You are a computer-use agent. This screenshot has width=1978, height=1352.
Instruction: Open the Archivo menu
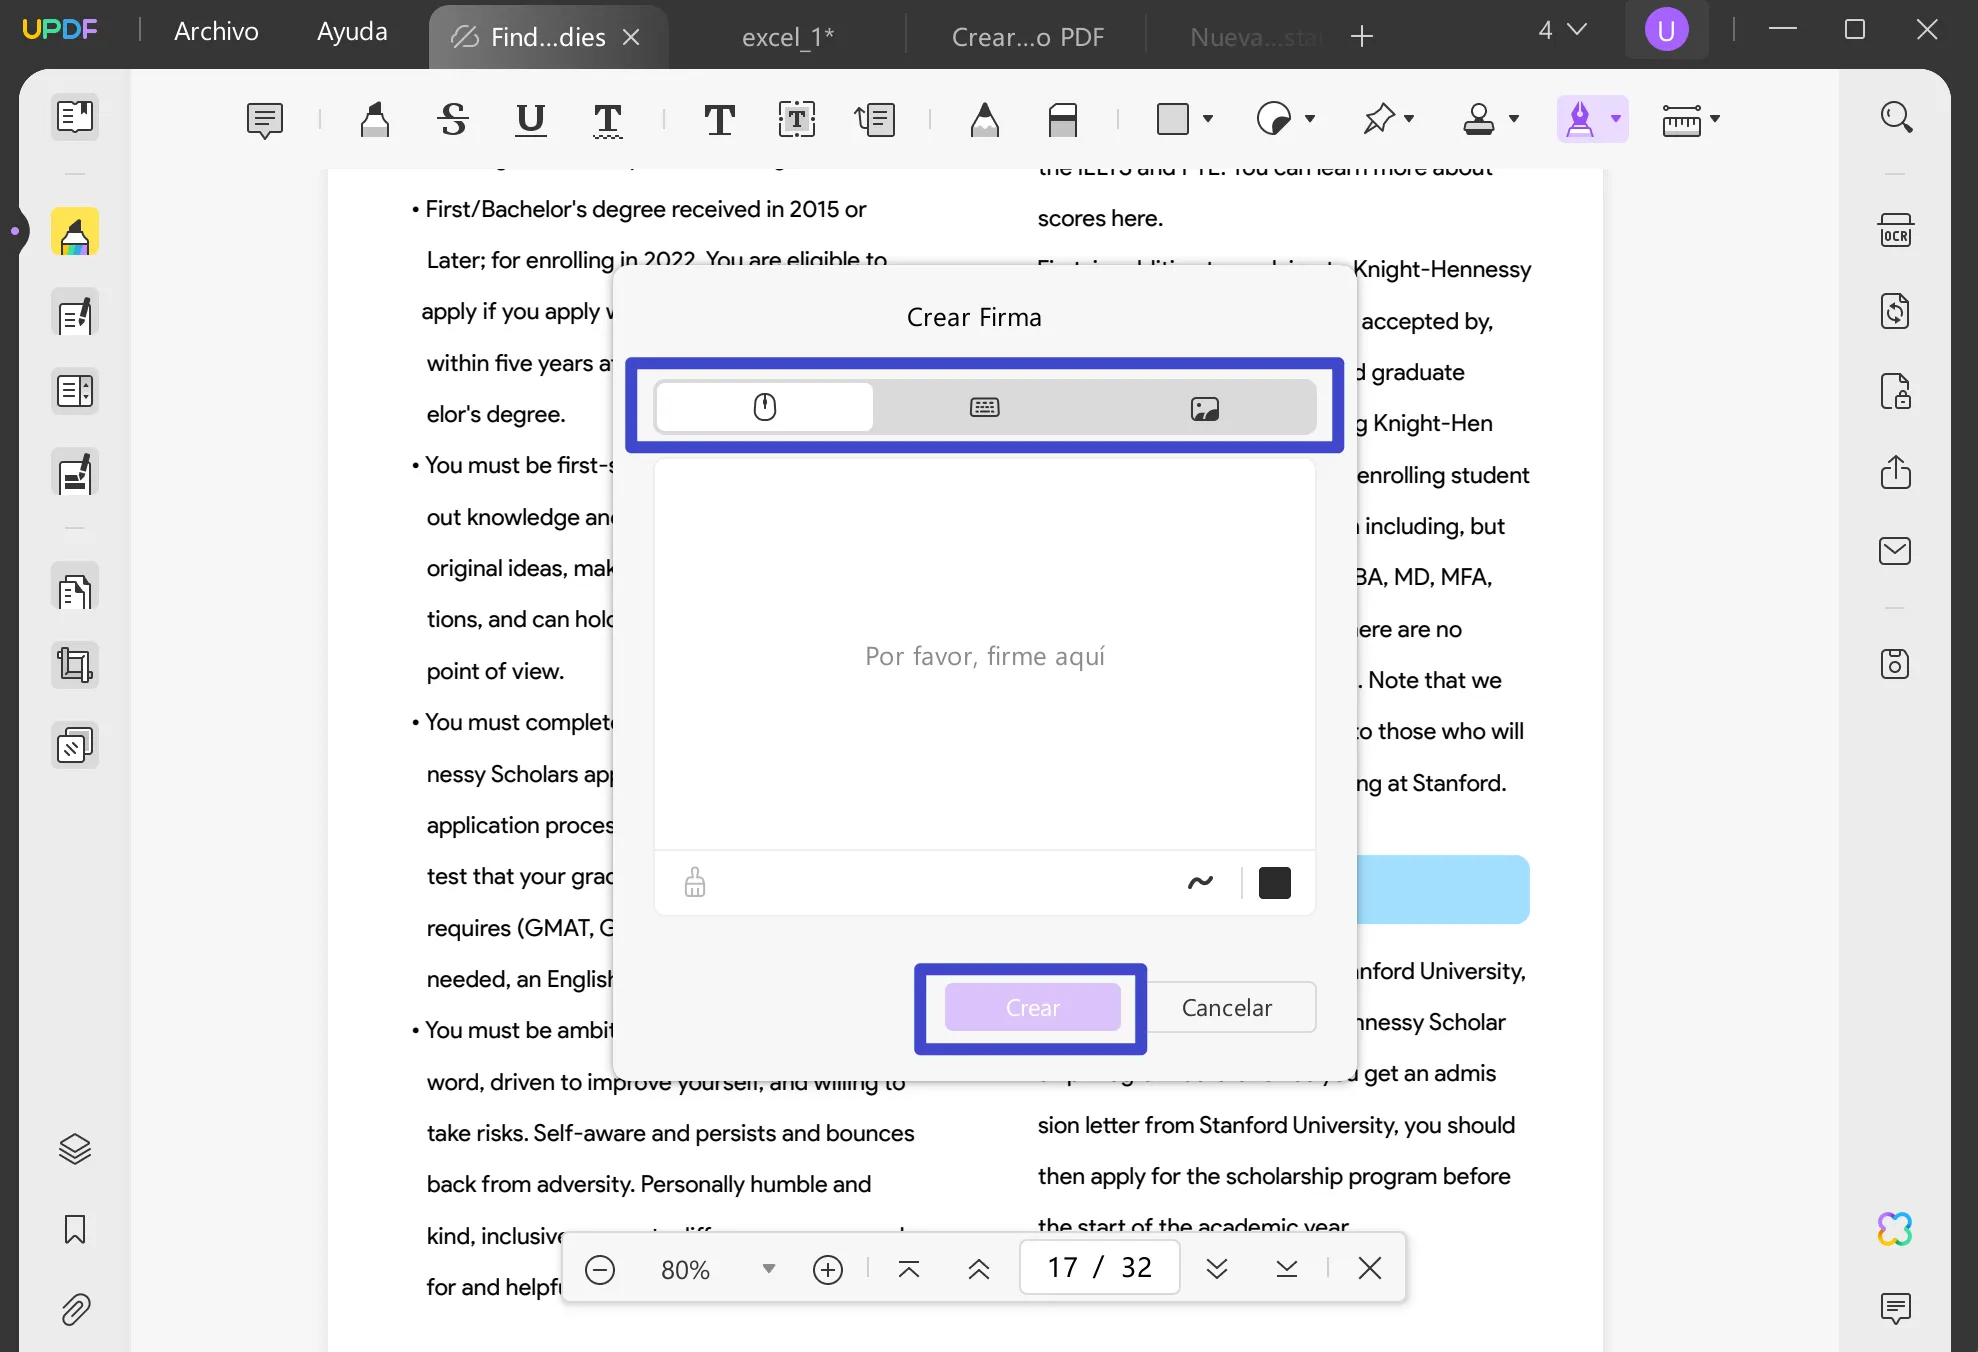coord(216,31)
